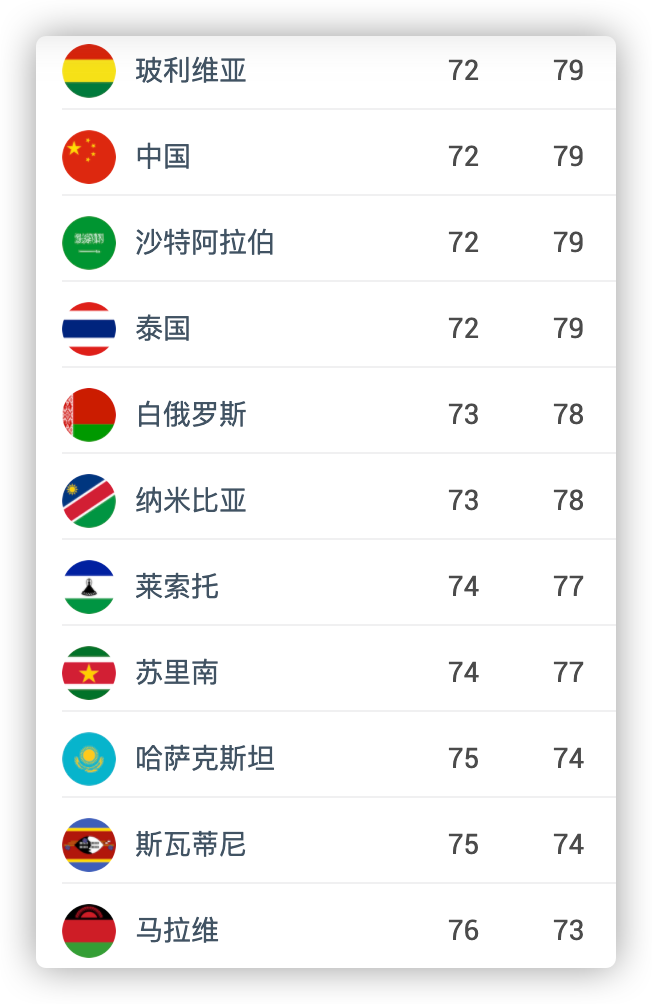Open the 泰国 row label
Viewport: 652px width, 1004px height.
tap(163, 328)
